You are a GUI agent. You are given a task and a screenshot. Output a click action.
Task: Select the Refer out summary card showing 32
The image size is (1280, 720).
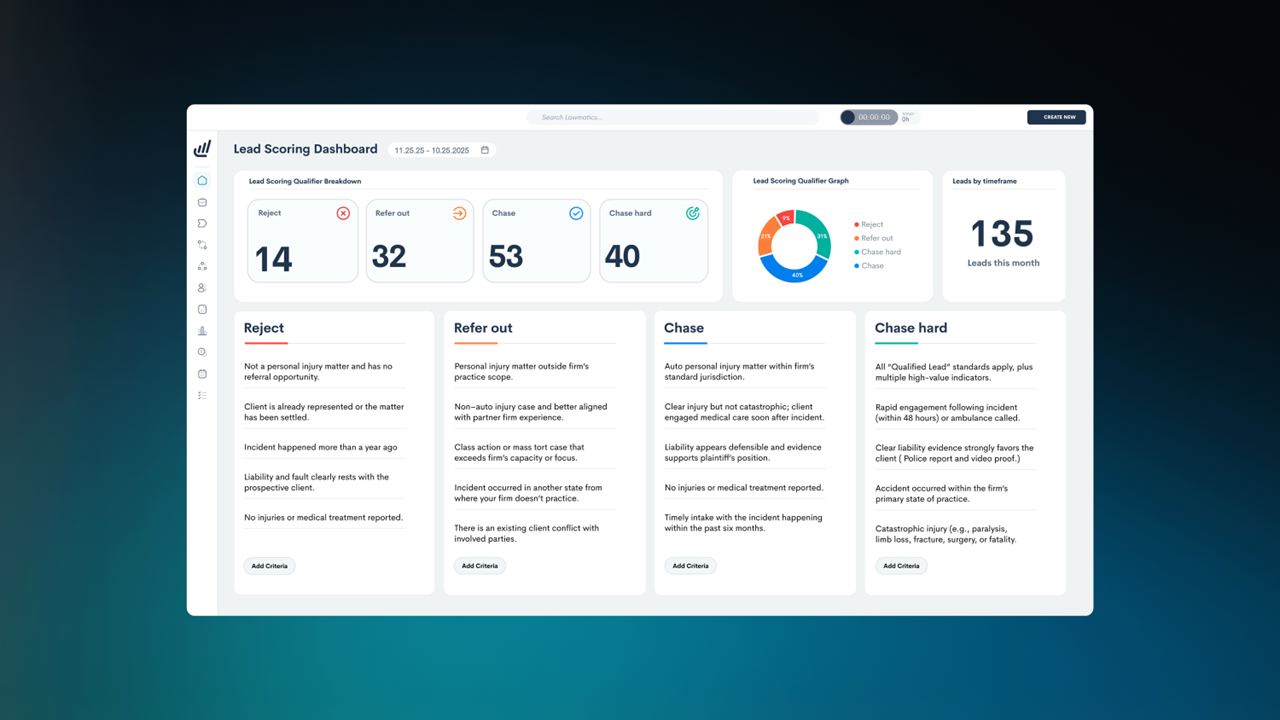(x=420, y=241)
